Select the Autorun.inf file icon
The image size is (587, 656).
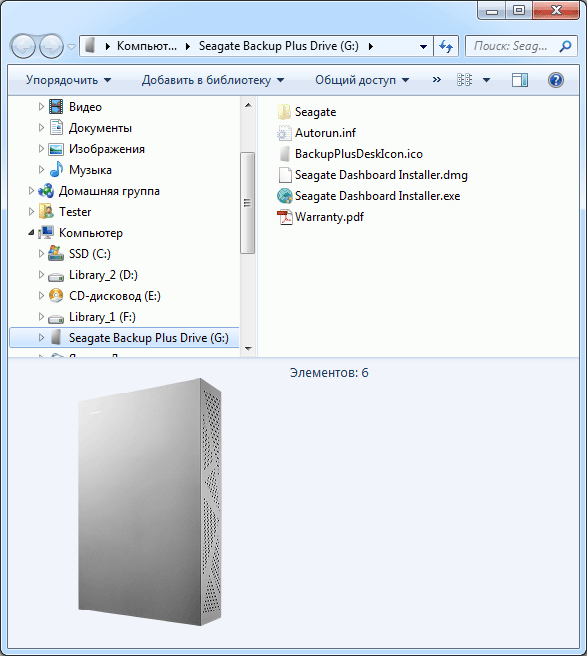pos(285,133)
